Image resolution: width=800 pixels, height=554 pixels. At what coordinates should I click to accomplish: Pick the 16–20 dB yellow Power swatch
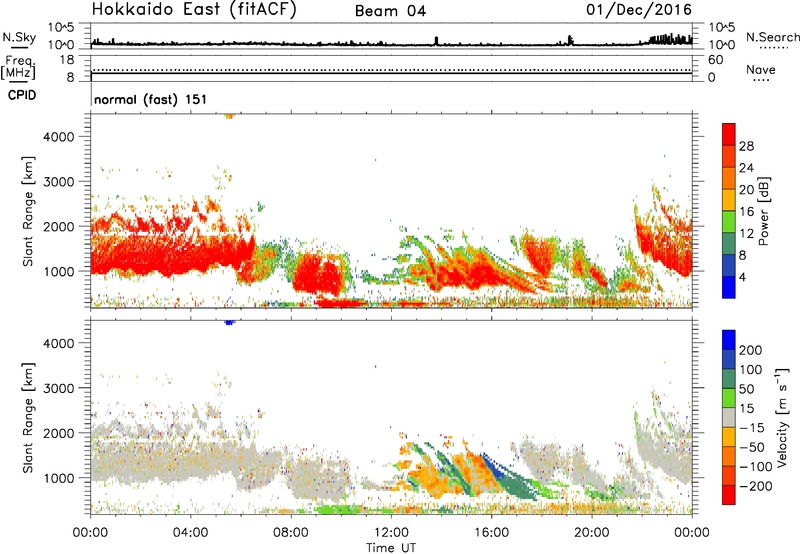coord(729,200)
